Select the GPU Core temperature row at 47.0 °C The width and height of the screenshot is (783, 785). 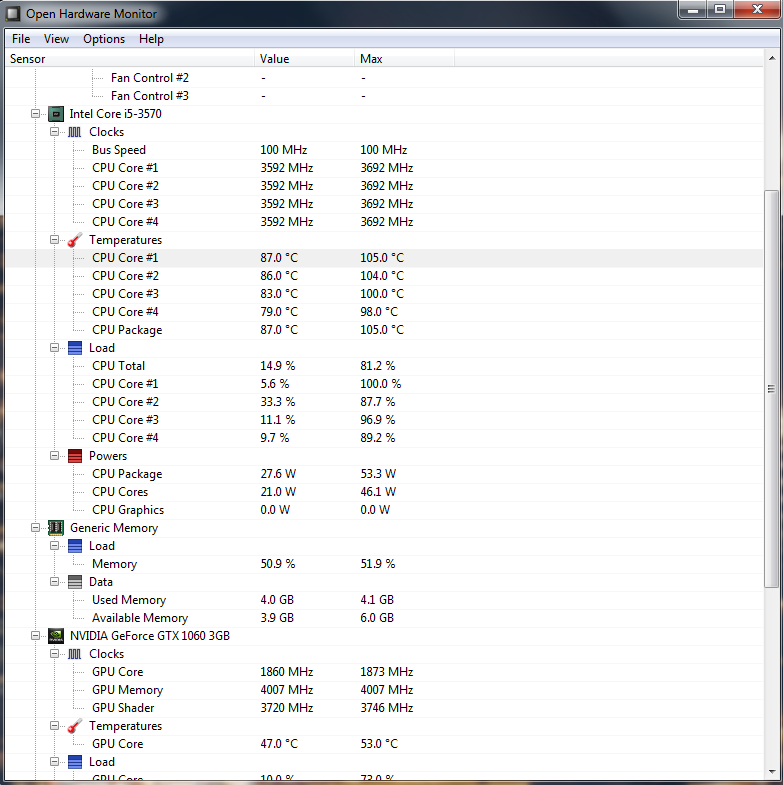384,744
